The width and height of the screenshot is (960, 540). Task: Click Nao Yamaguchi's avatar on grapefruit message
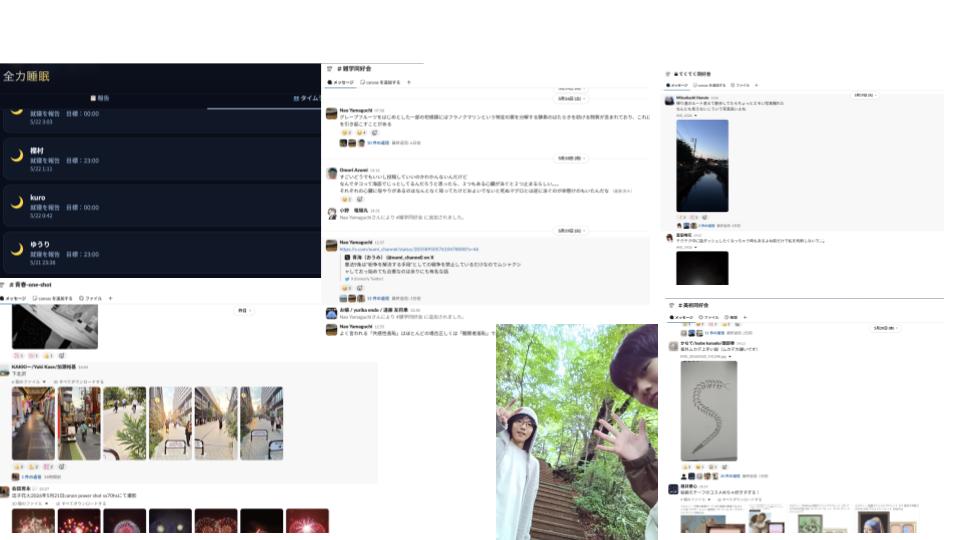331,114
